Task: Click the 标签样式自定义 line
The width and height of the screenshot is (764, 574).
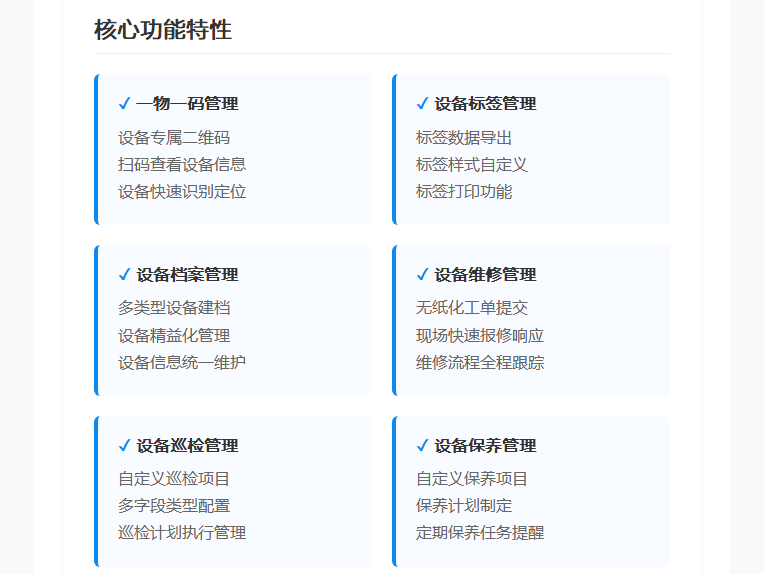Action: point(472,164)
